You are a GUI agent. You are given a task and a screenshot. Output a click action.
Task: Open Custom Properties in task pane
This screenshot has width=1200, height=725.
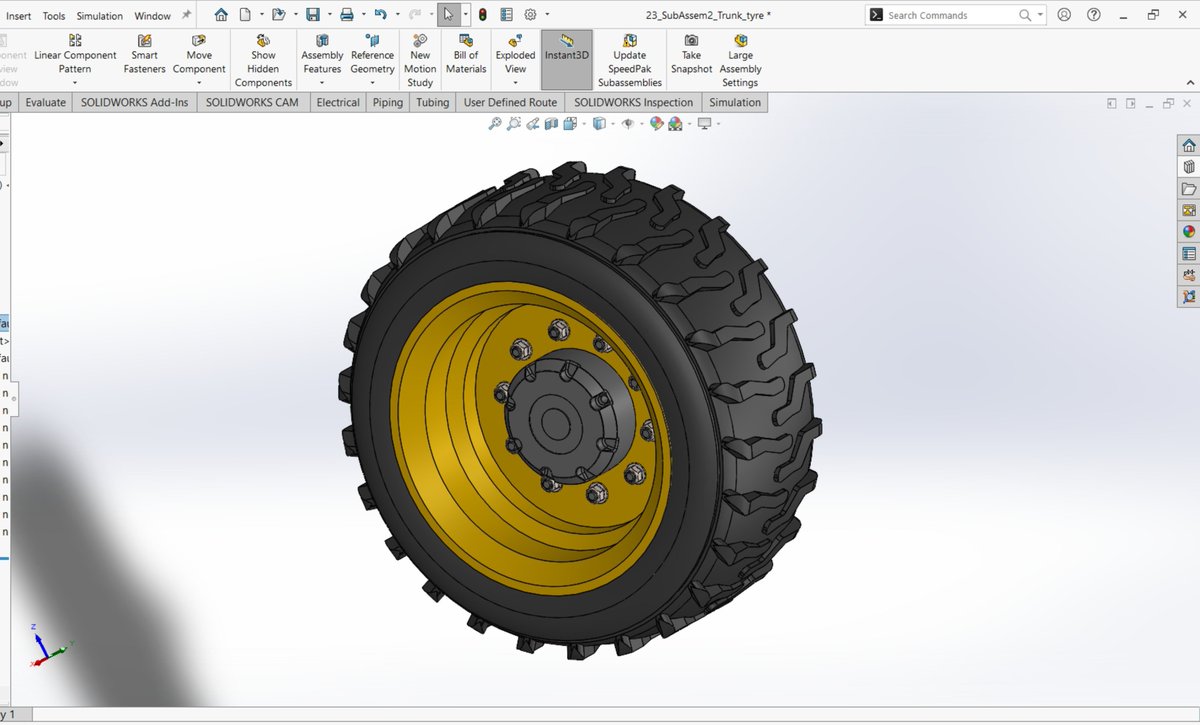click(x=1189, y=253)
